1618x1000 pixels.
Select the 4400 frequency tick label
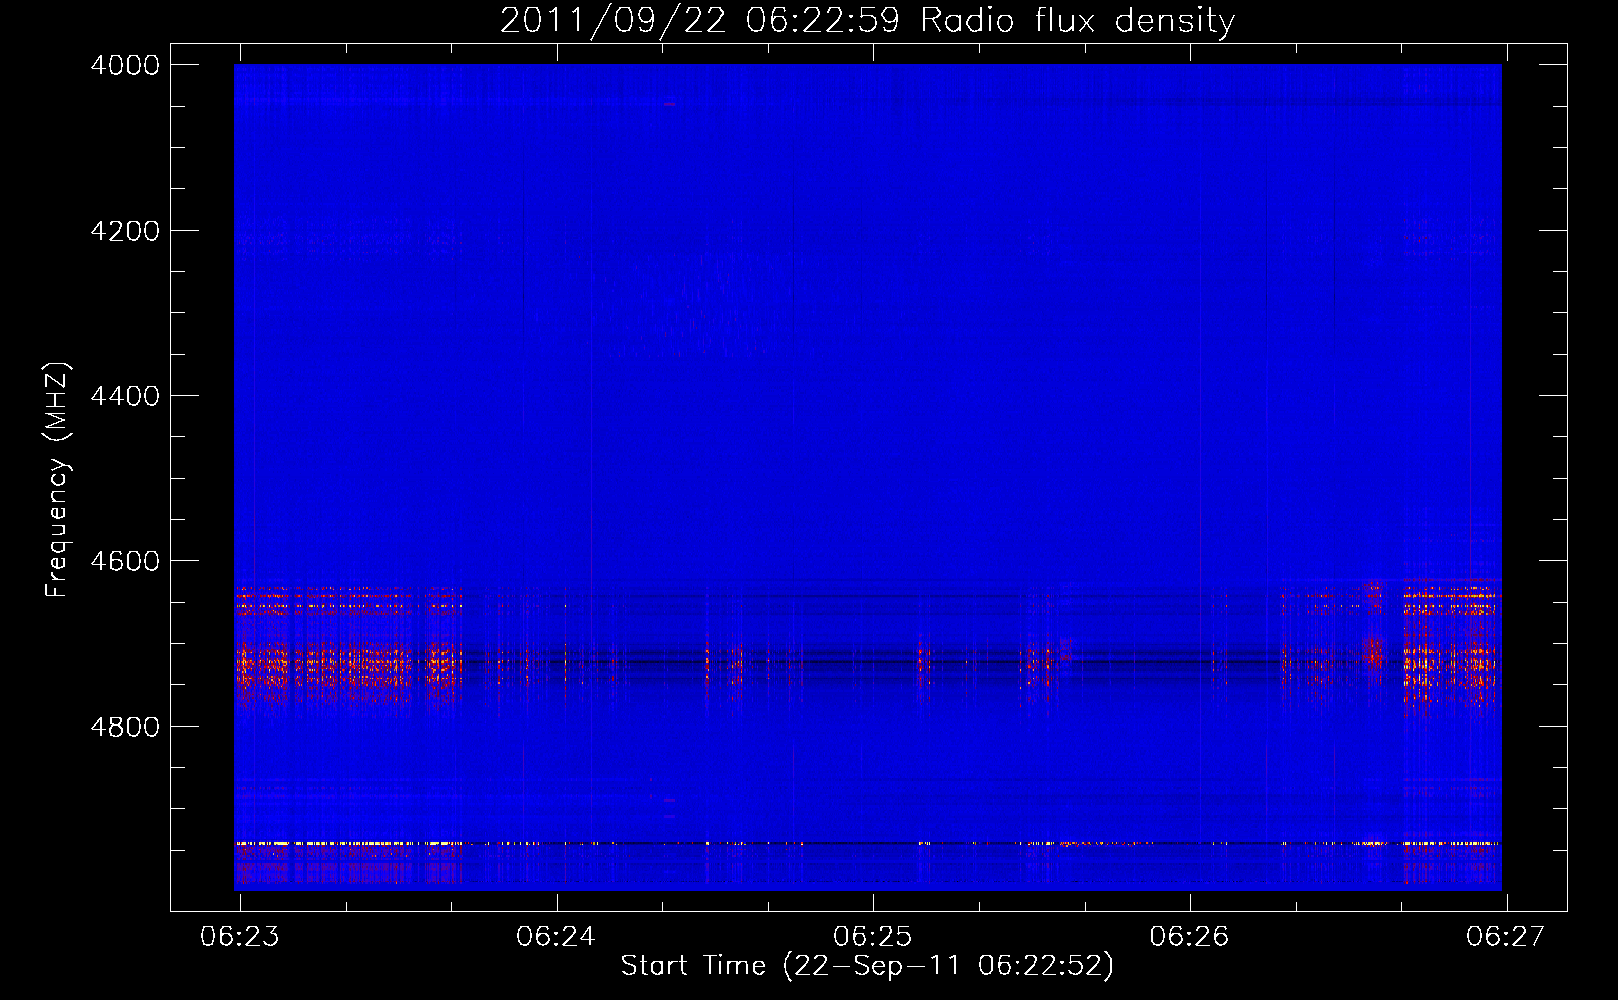125,396
